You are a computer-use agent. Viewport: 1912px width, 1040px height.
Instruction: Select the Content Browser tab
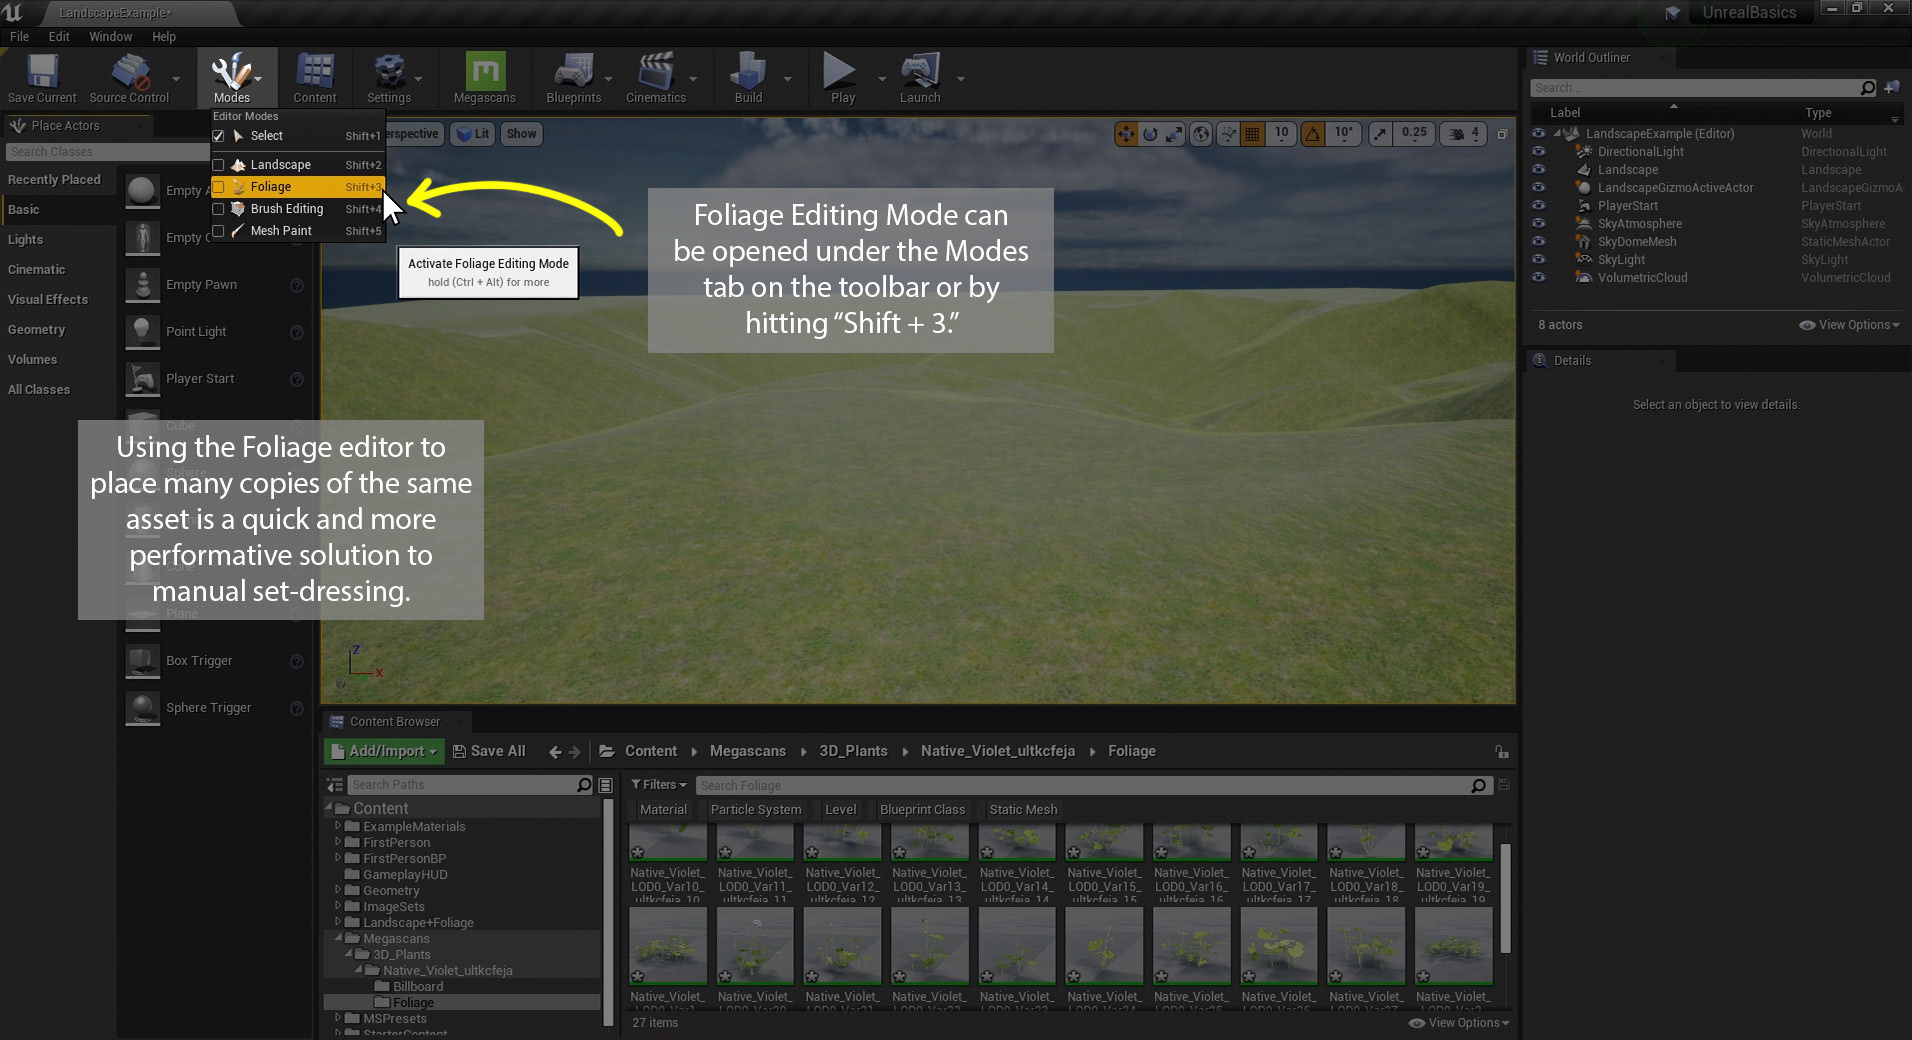point(394,722)
